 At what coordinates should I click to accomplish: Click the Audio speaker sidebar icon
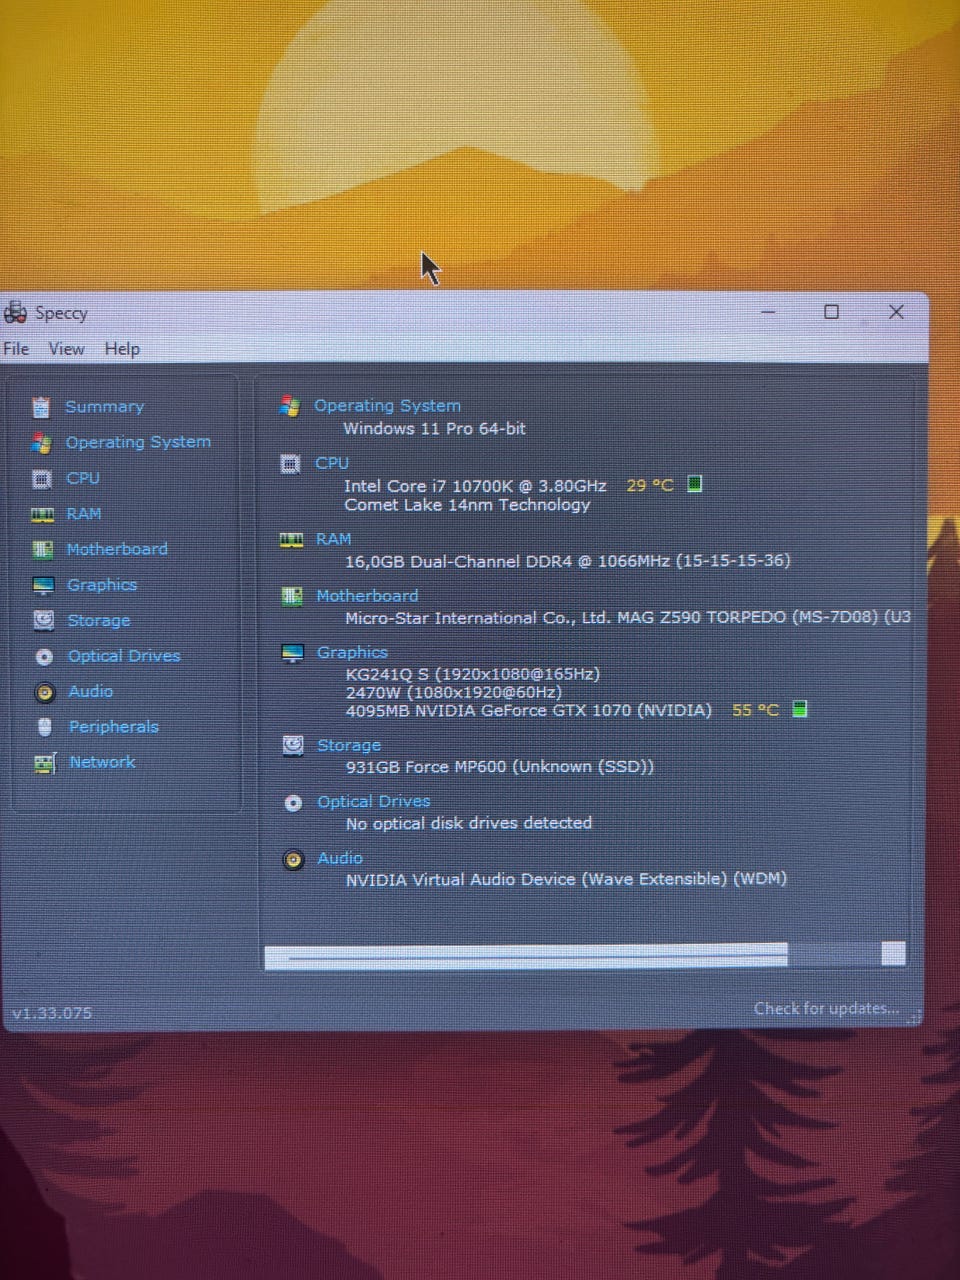click(45, 692)
